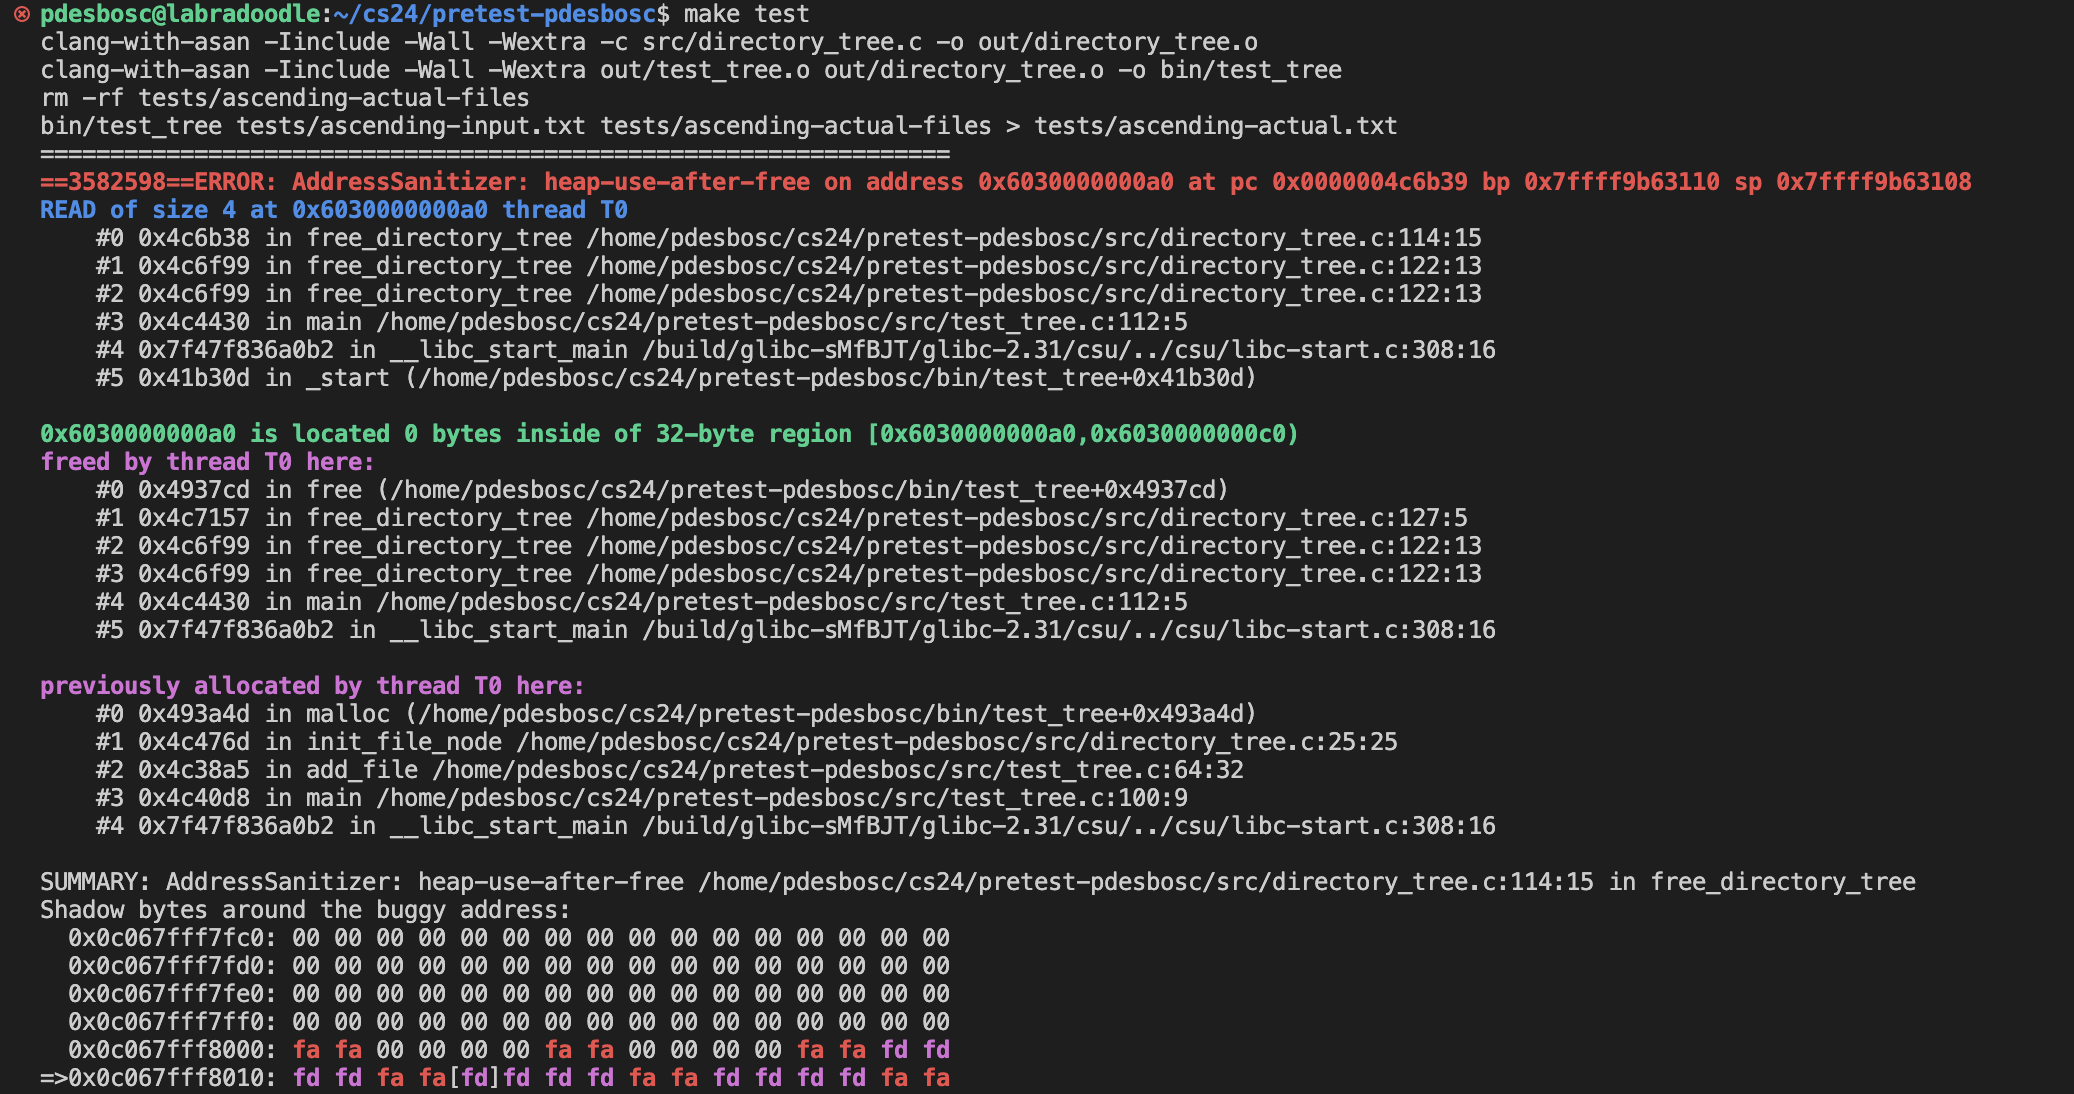Screen dimensions: 2074x1094
Task: Follow the directory_tree.c:25:25 link for init_file_node
Action: click(957, 742)
